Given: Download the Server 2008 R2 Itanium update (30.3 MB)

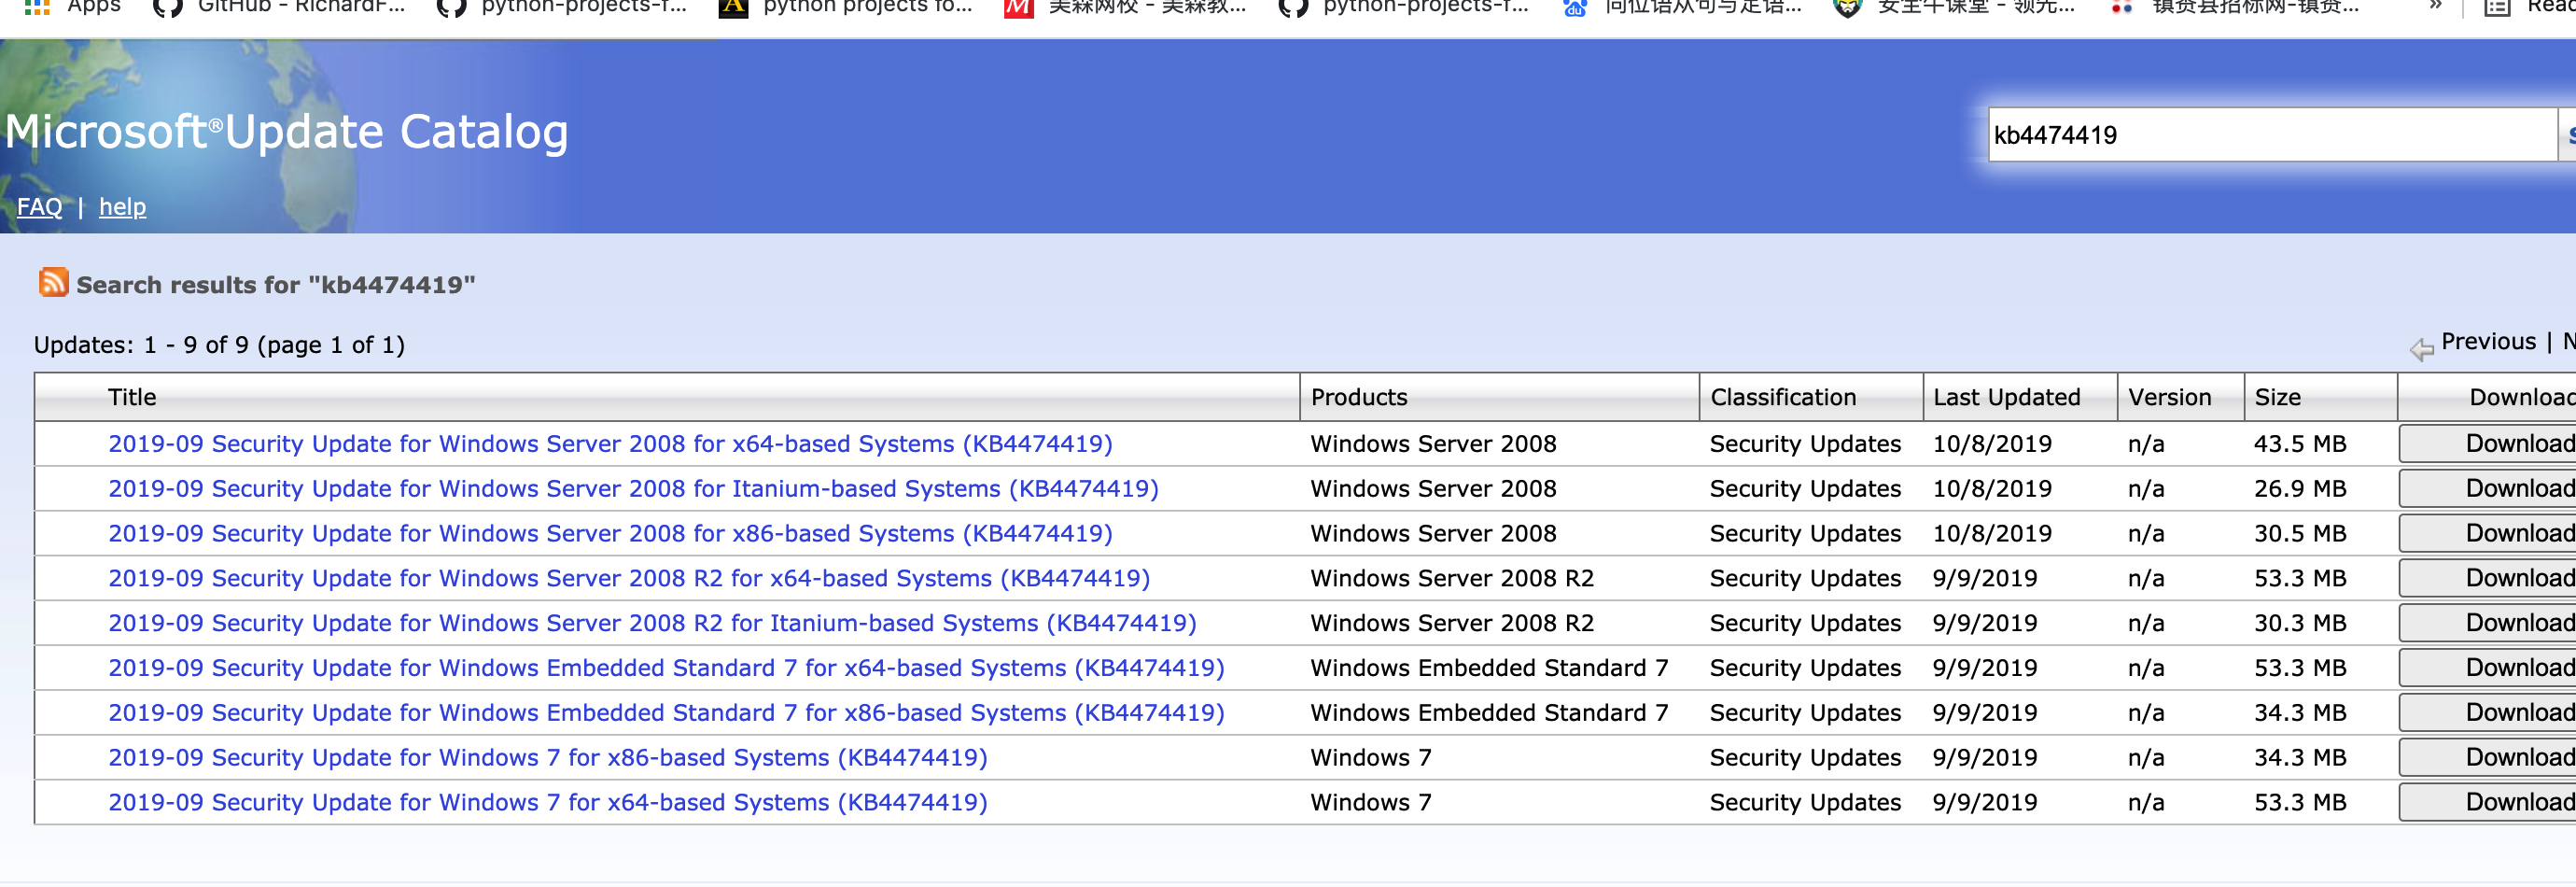Looking at the screenshot, I should (2488, 624).
